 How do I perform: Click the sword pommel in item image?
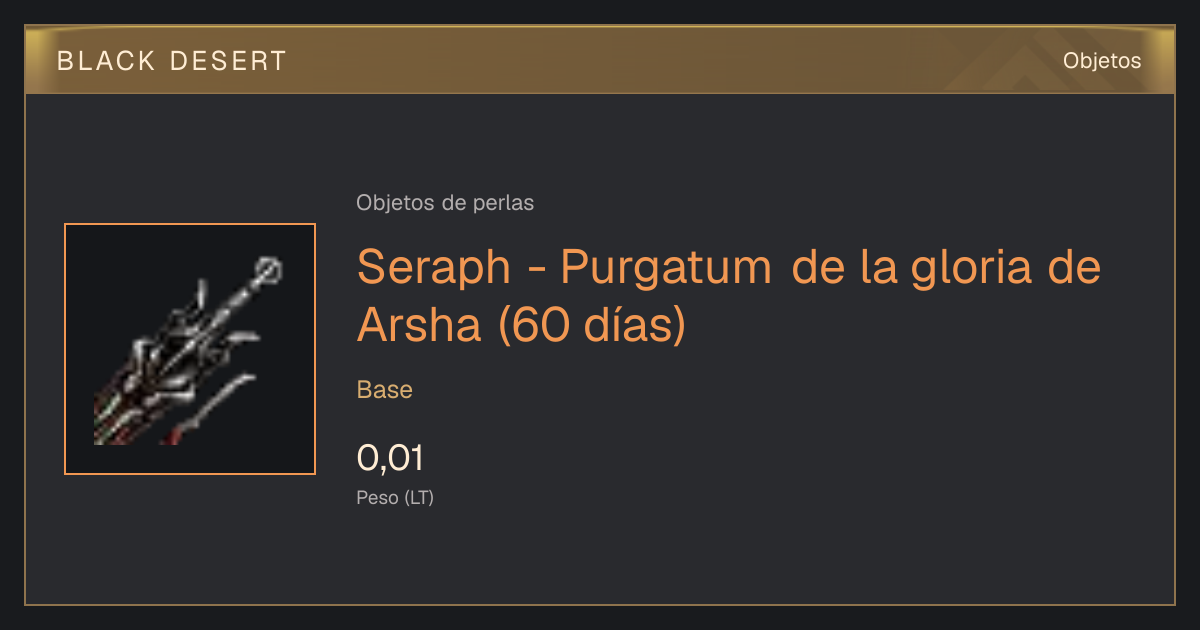pos(269,270)
